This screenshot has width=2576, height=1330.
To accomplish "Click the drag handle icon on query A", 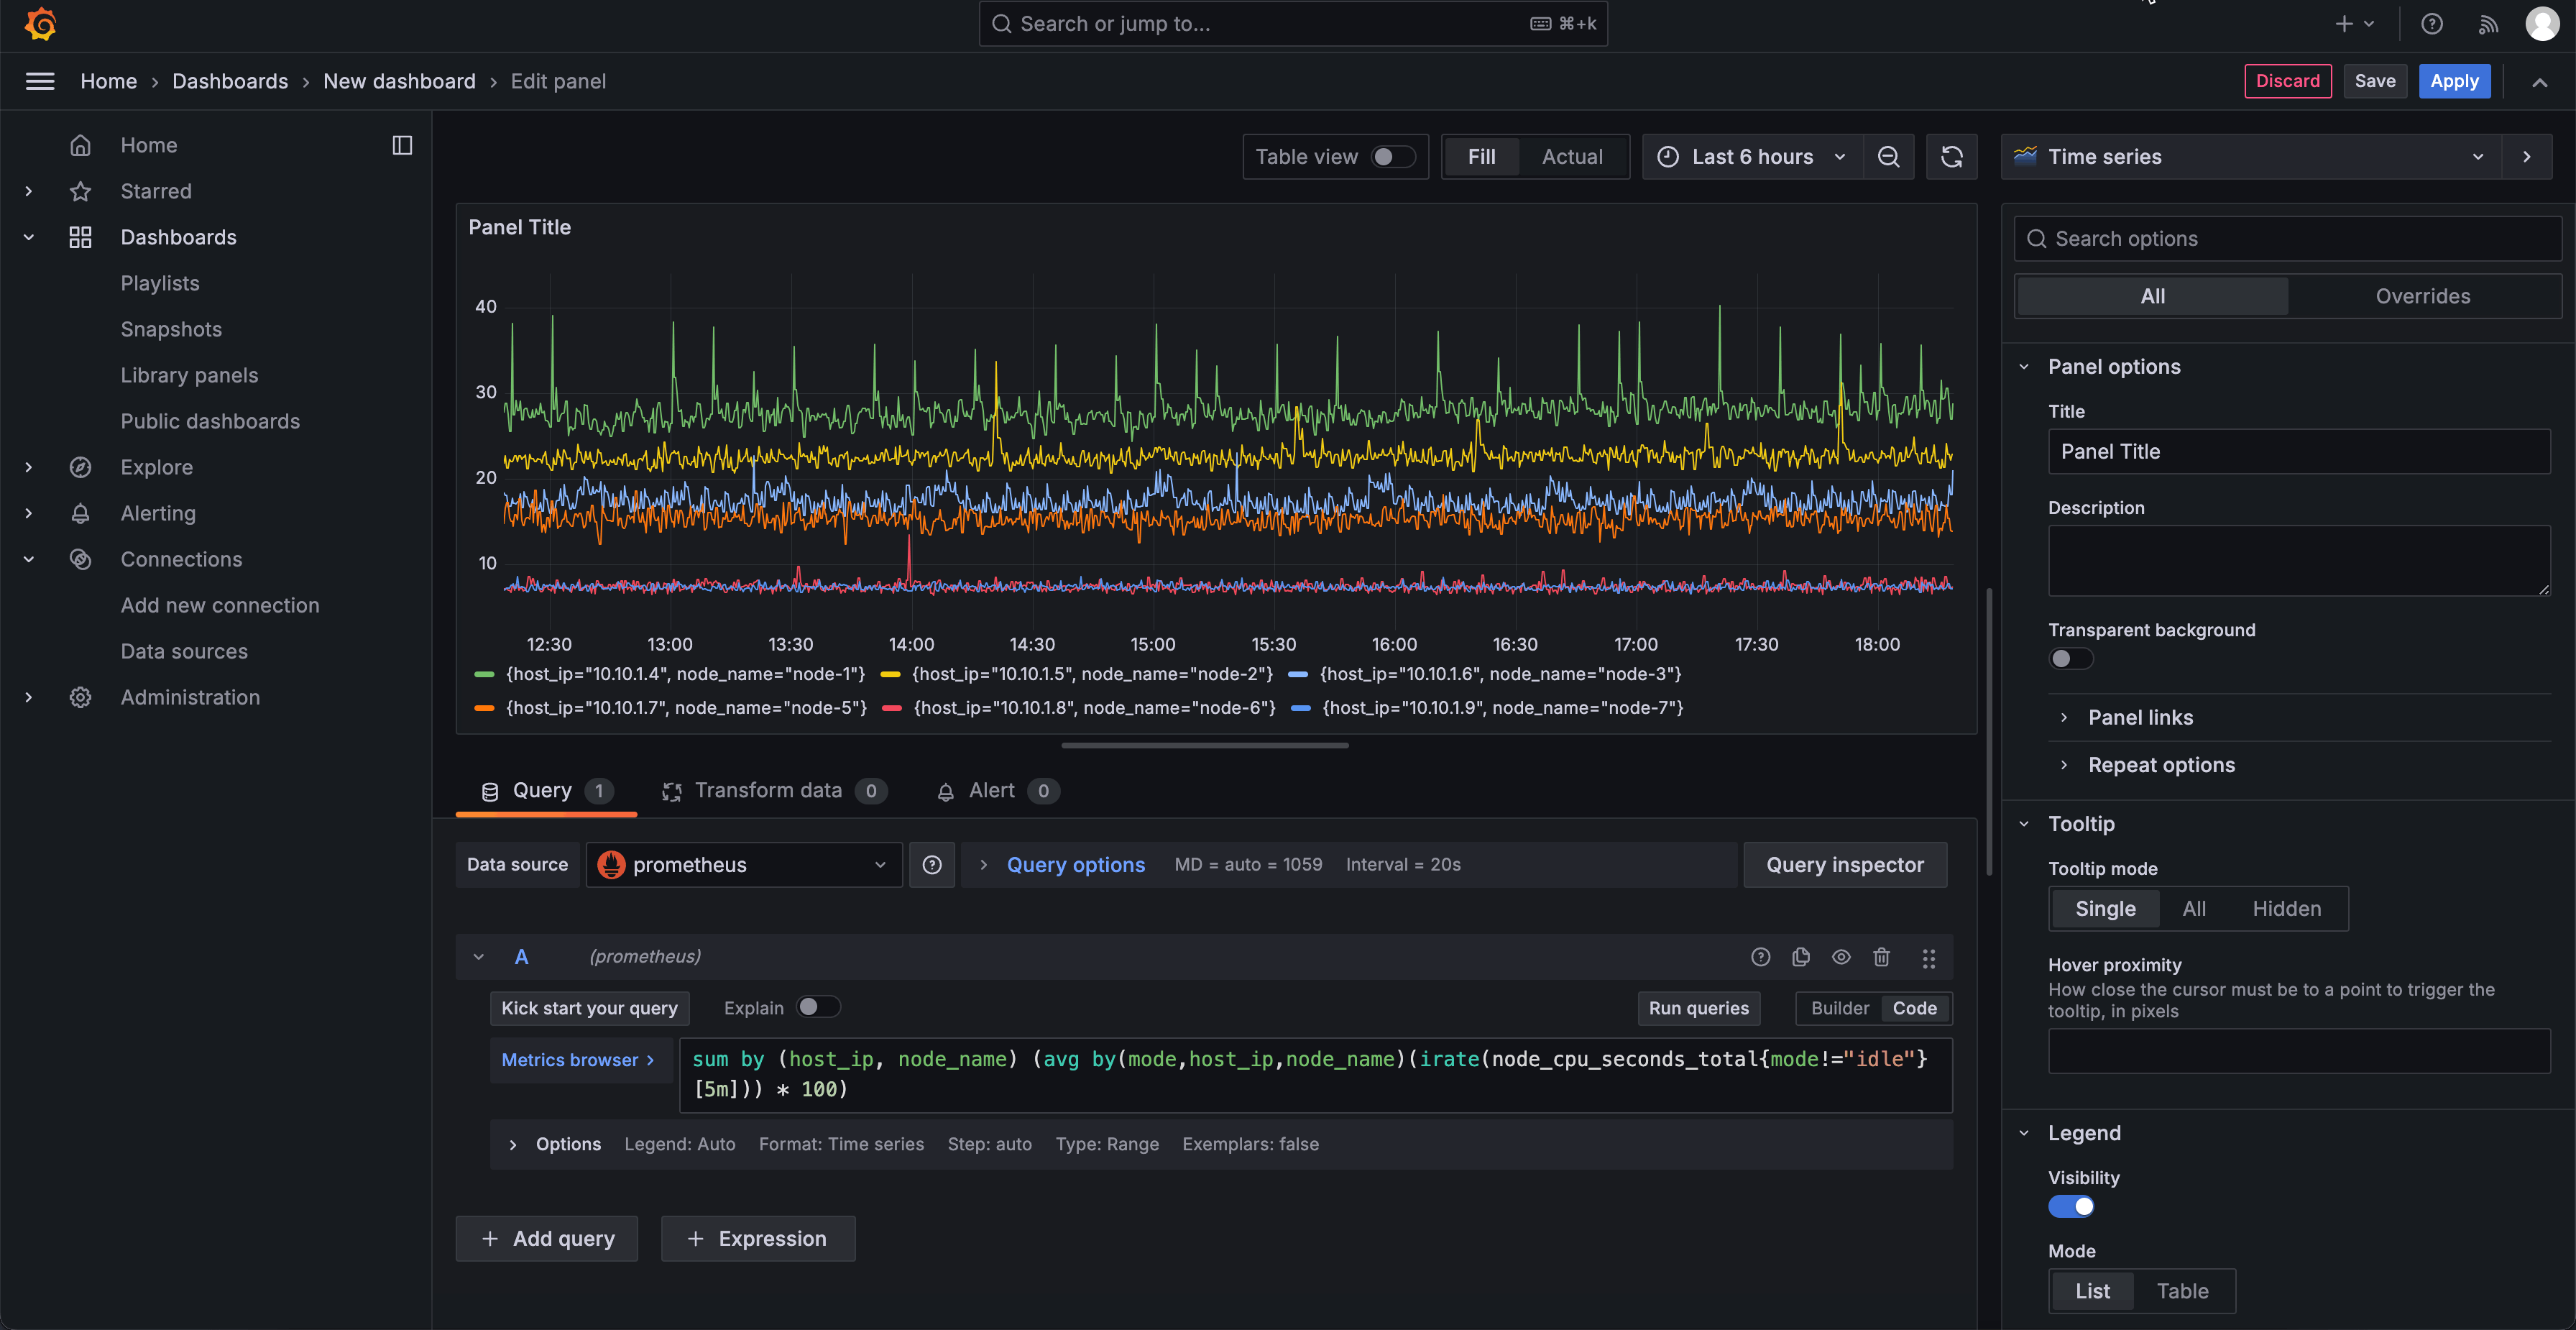I will pyautogui.click(x=1928, y=958).
